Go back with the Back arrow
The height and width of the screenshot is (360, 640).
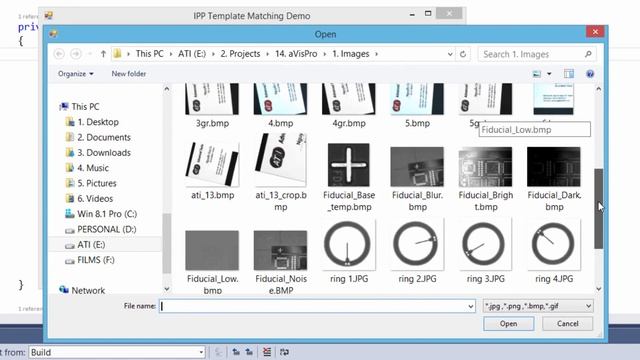(x=59, y=54)
